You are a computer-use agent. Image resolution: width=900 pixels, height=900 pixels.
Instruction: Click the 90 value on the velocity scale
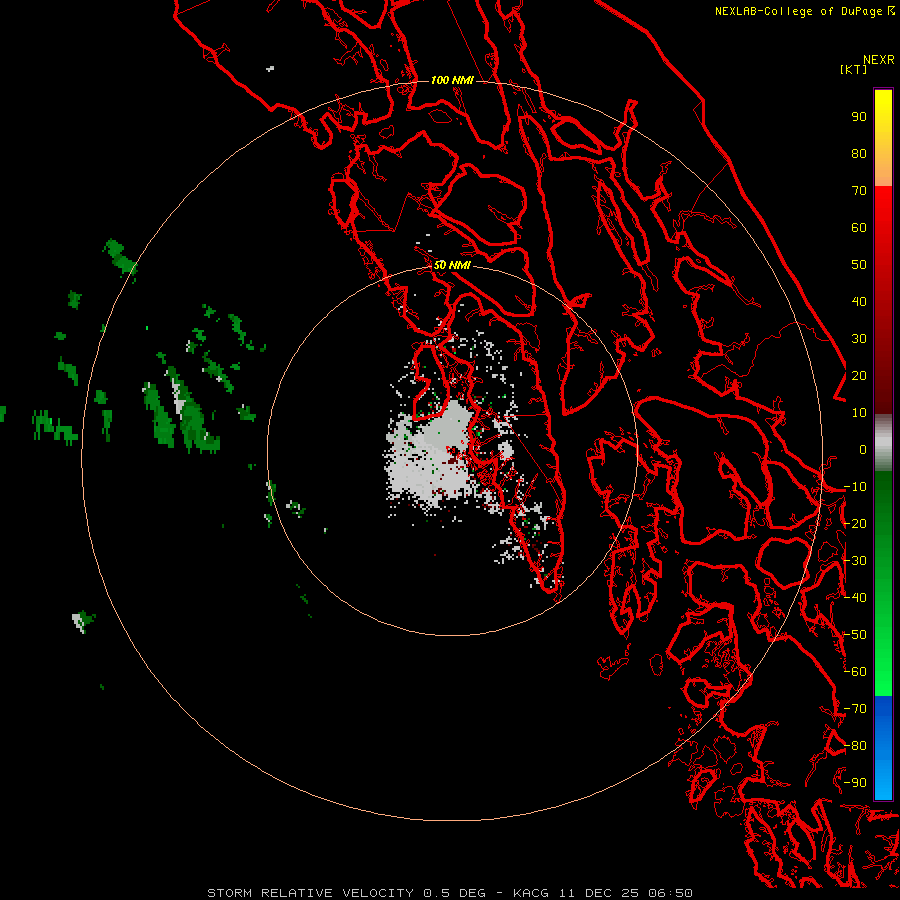(859, 117)
